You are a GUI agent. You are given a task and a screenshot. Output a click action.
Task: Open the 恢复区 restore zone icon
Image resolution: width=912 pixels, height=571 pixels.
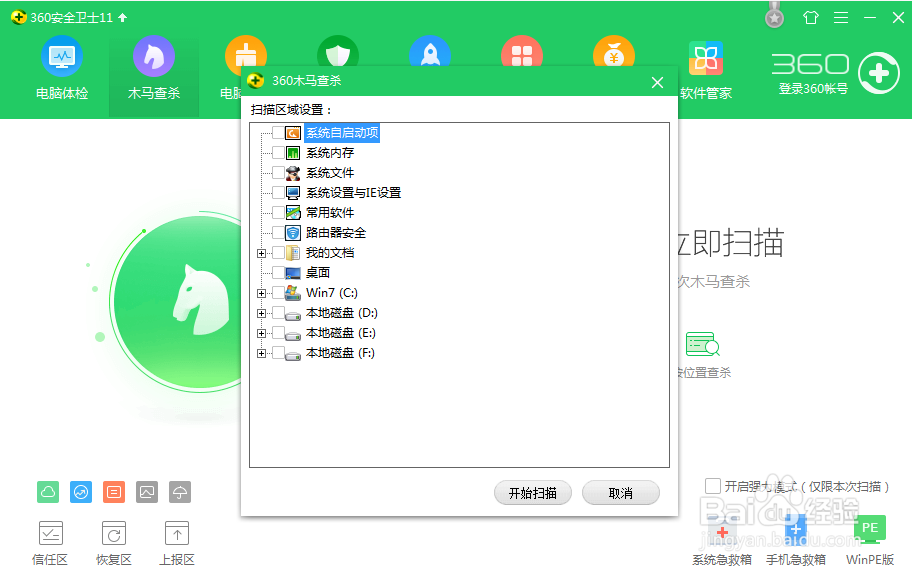click(114, 533)
